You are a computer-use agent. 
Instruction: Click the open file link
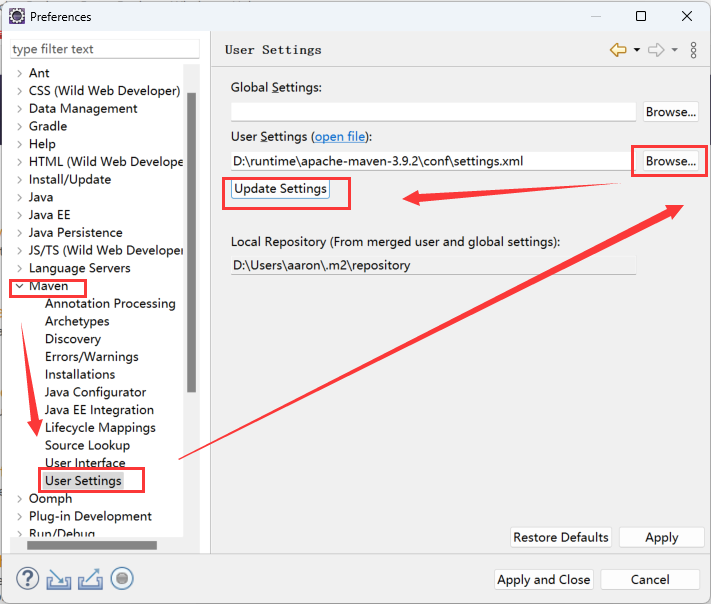pos(340,136)
